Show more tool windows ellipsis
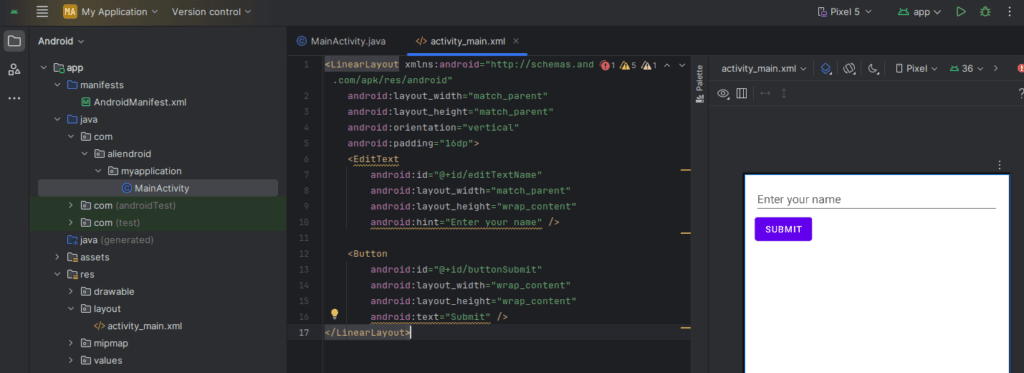 pyautogui.click(x=14, y=98)
